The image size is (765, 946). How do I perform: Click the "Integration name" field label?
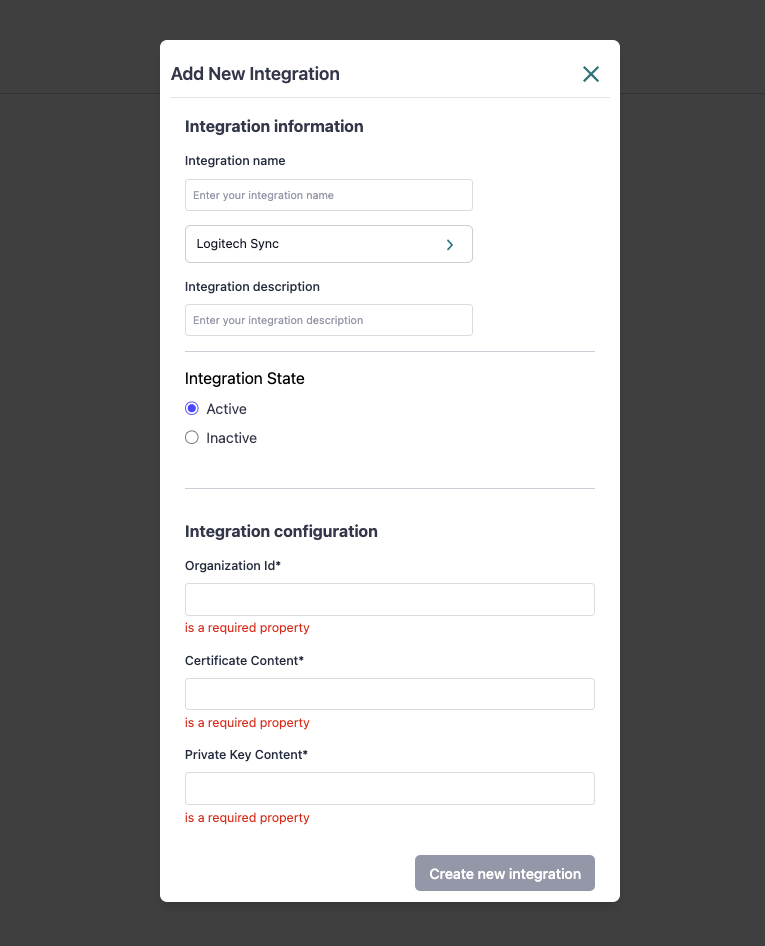235,161
